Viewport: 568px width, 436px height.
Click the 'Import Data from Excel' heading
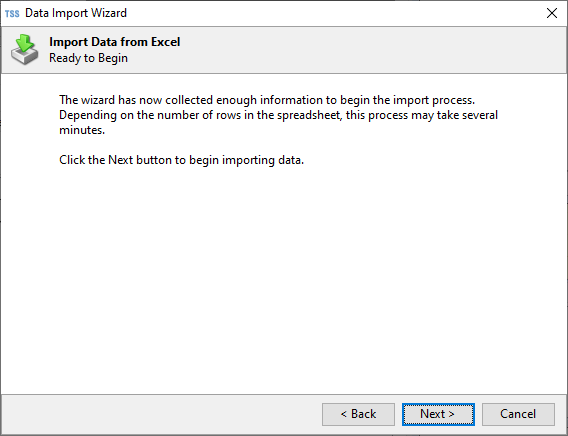tap(114, 42)
